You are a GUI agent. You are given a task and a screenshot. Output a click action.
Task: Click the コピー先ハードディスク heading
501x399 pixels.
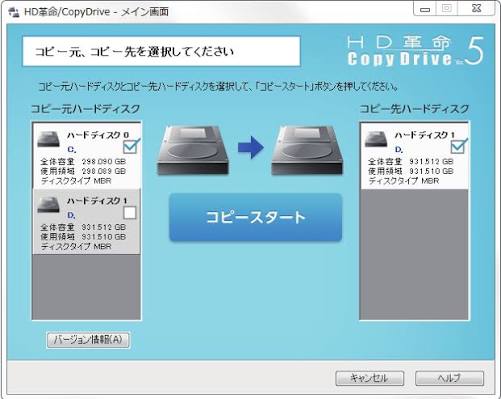(414, 109)
